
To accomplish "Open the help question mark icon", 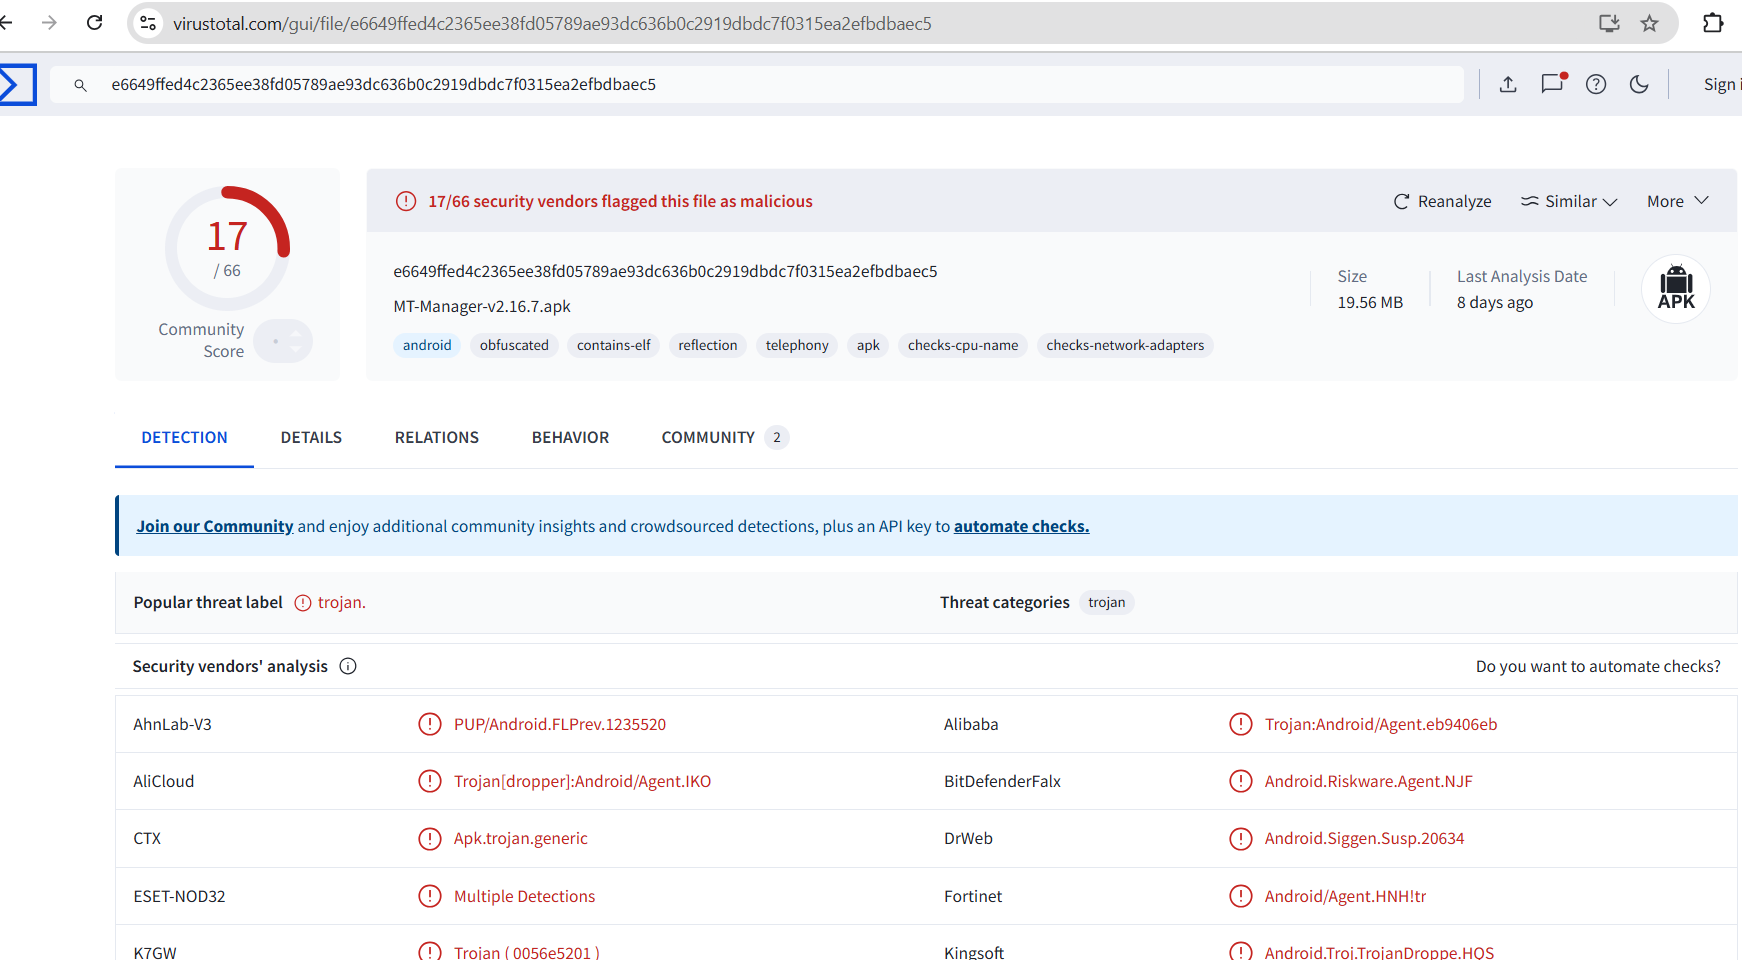I will tap(1596, 85).
